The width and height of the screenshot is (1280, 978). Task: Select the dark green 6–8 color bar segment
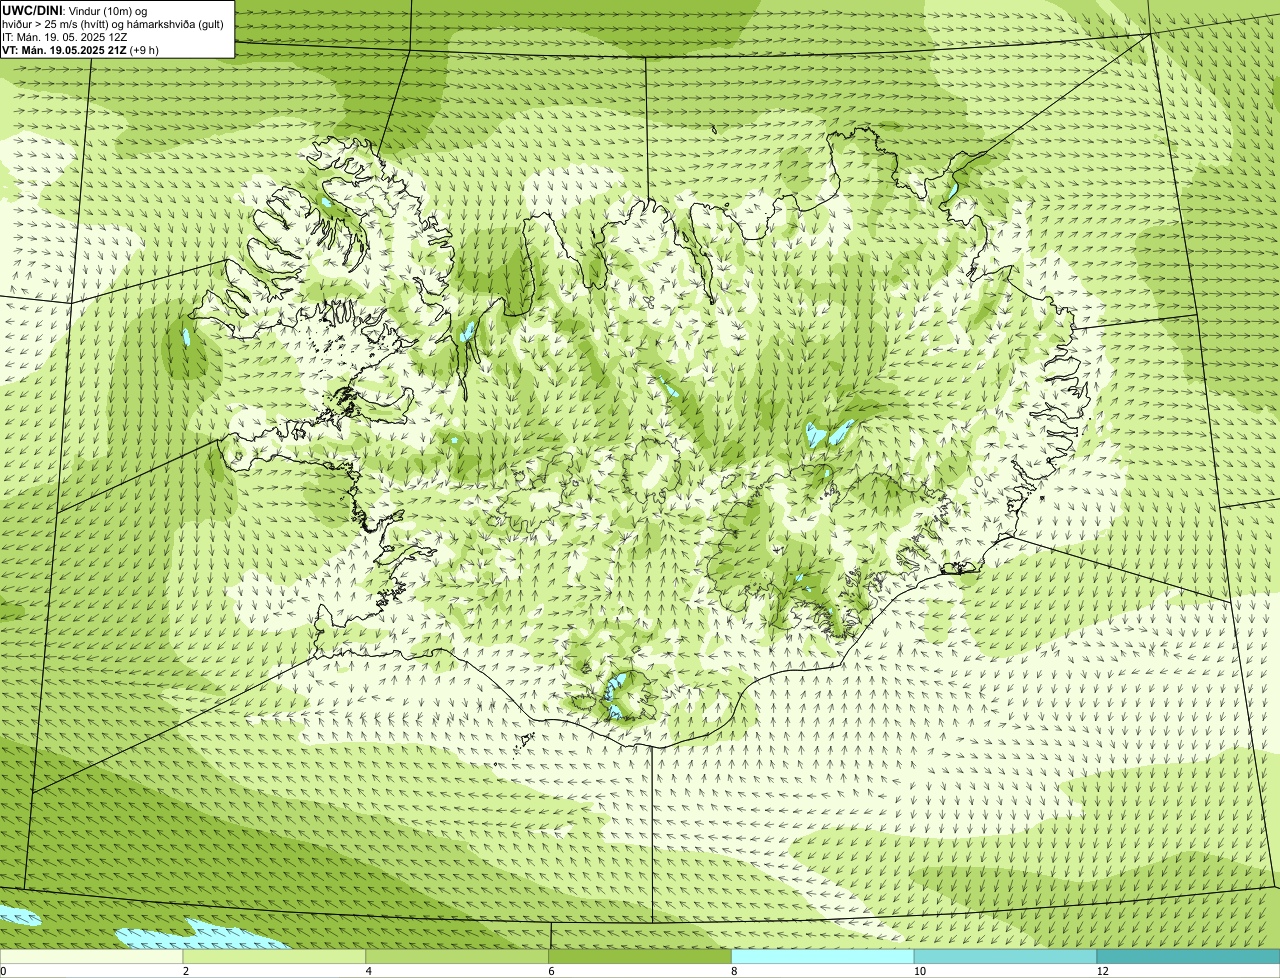click(x=640, y=956)
